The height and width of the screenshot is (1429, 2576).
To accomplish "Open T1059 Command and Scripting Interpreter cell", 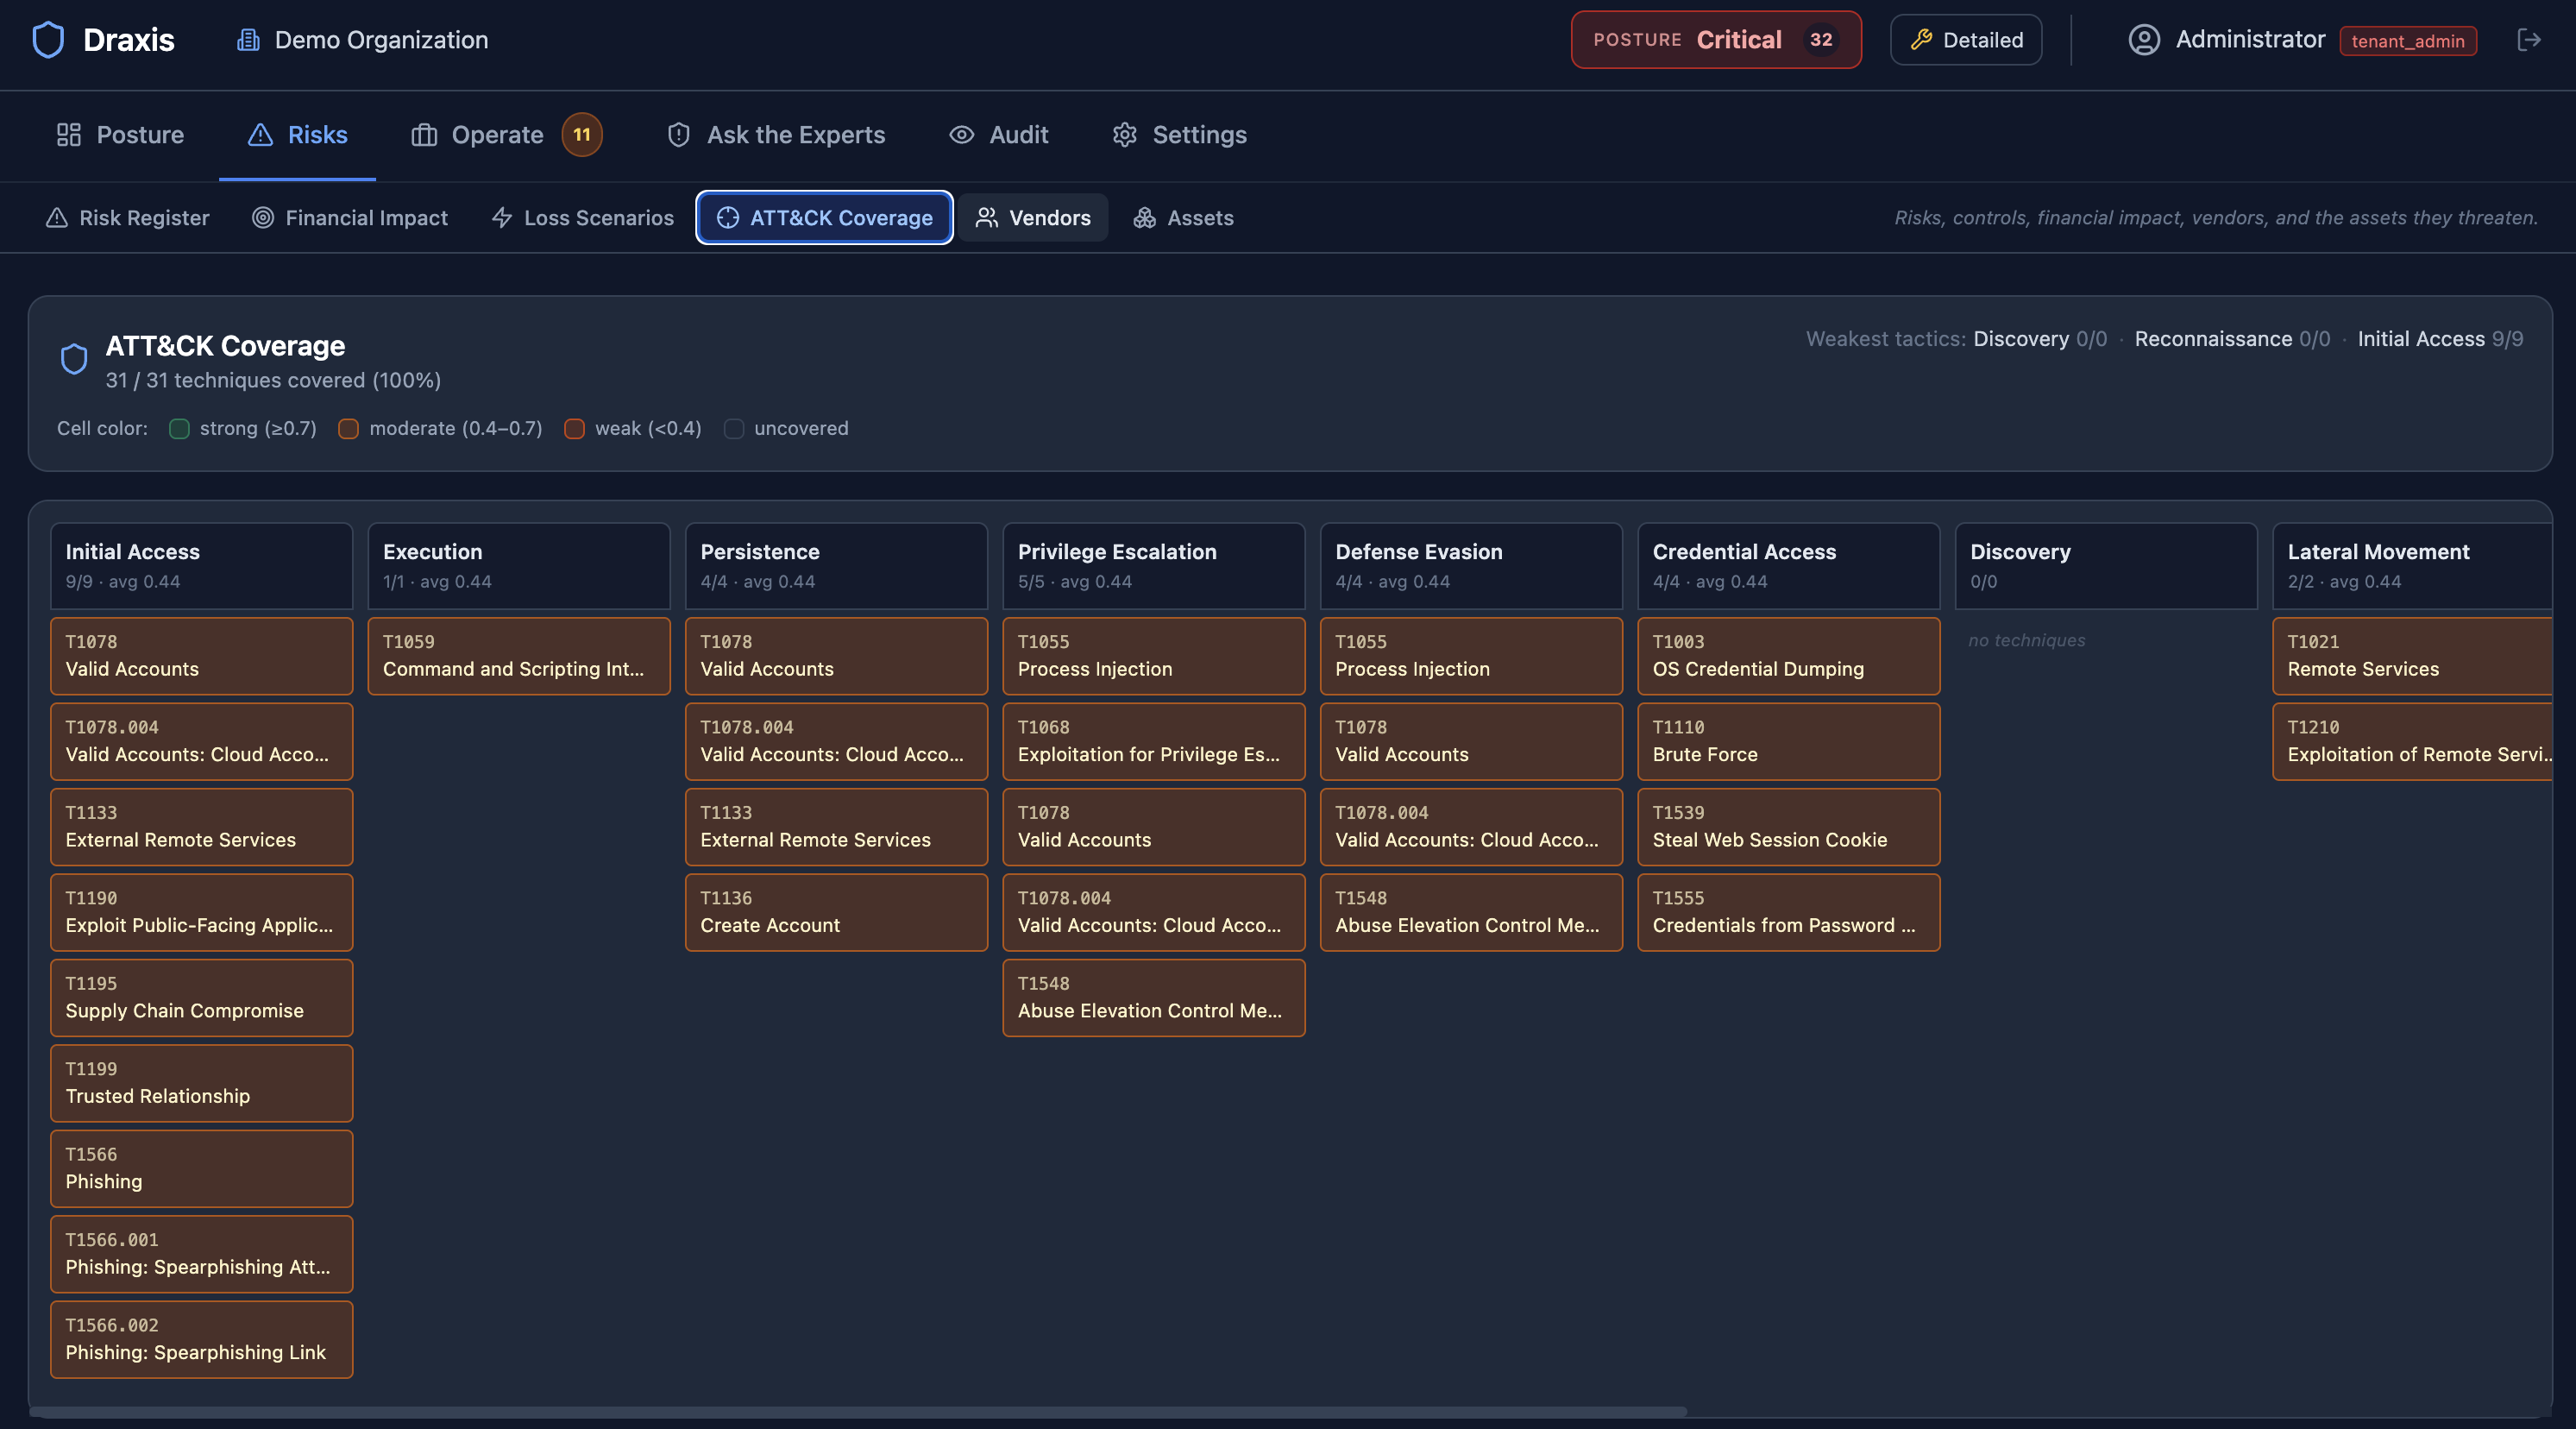I will click(519, 656).
